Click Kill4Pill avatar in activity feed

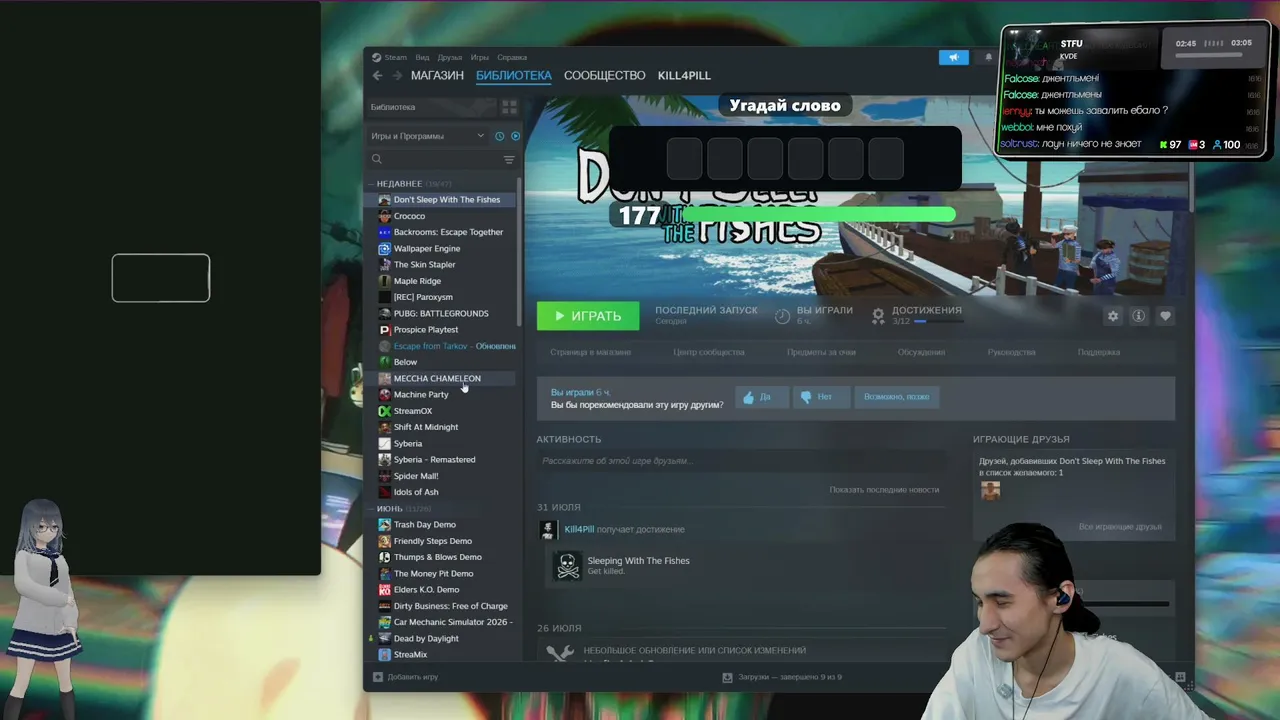point(547,530)
